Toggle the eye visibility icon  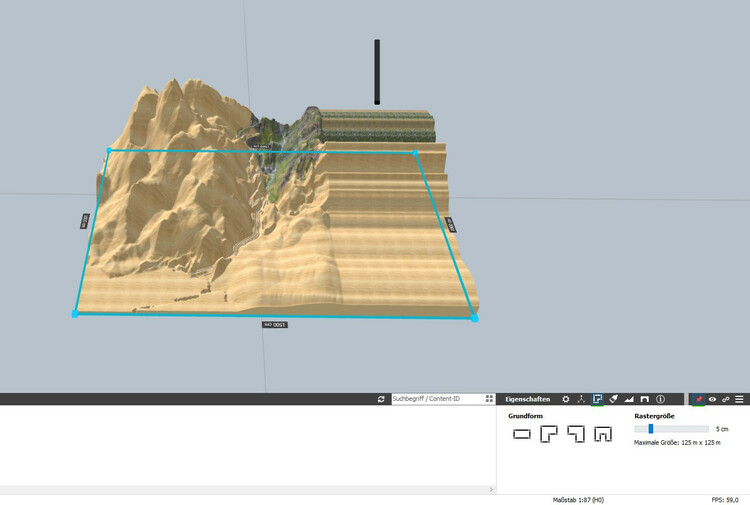point(712,399)
